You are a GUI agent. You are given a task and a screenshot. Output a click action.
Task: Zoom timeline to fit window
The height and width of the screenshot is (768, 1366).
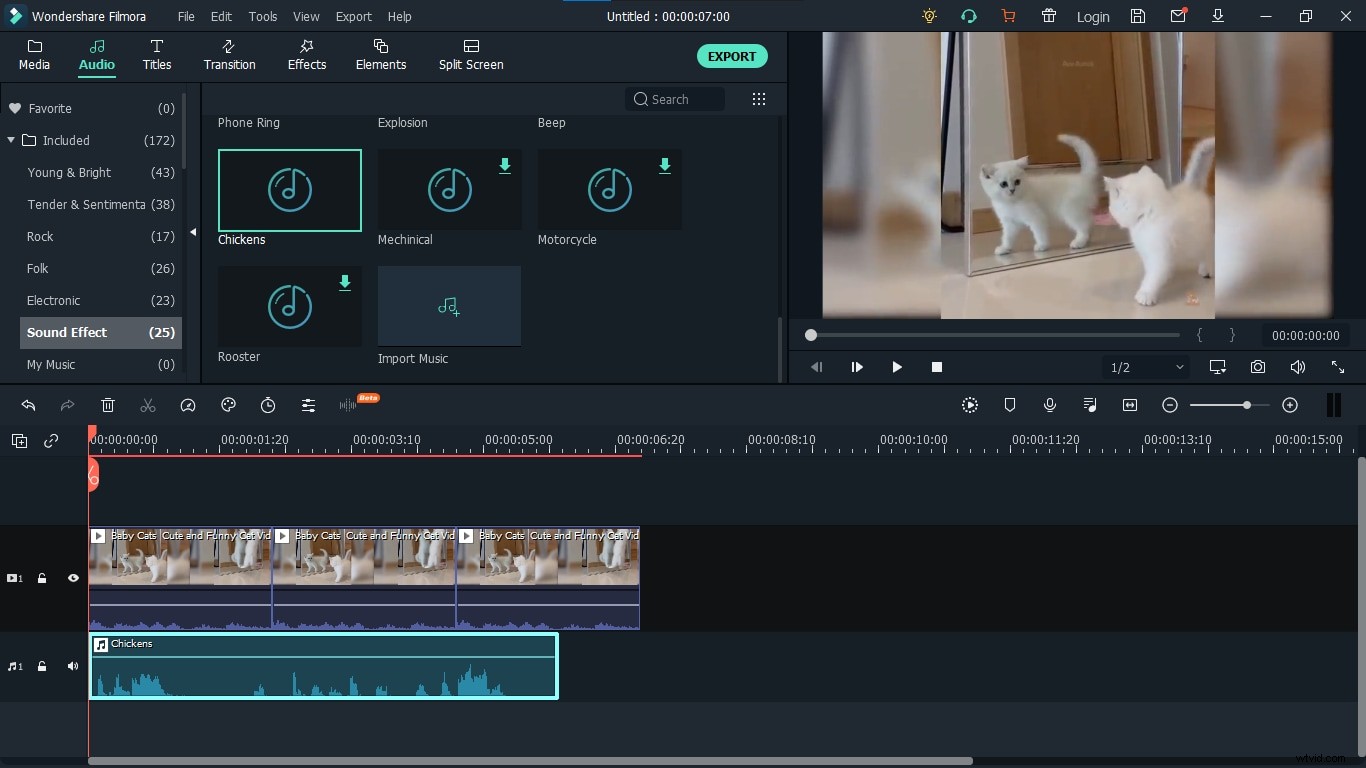(1130, 405)
